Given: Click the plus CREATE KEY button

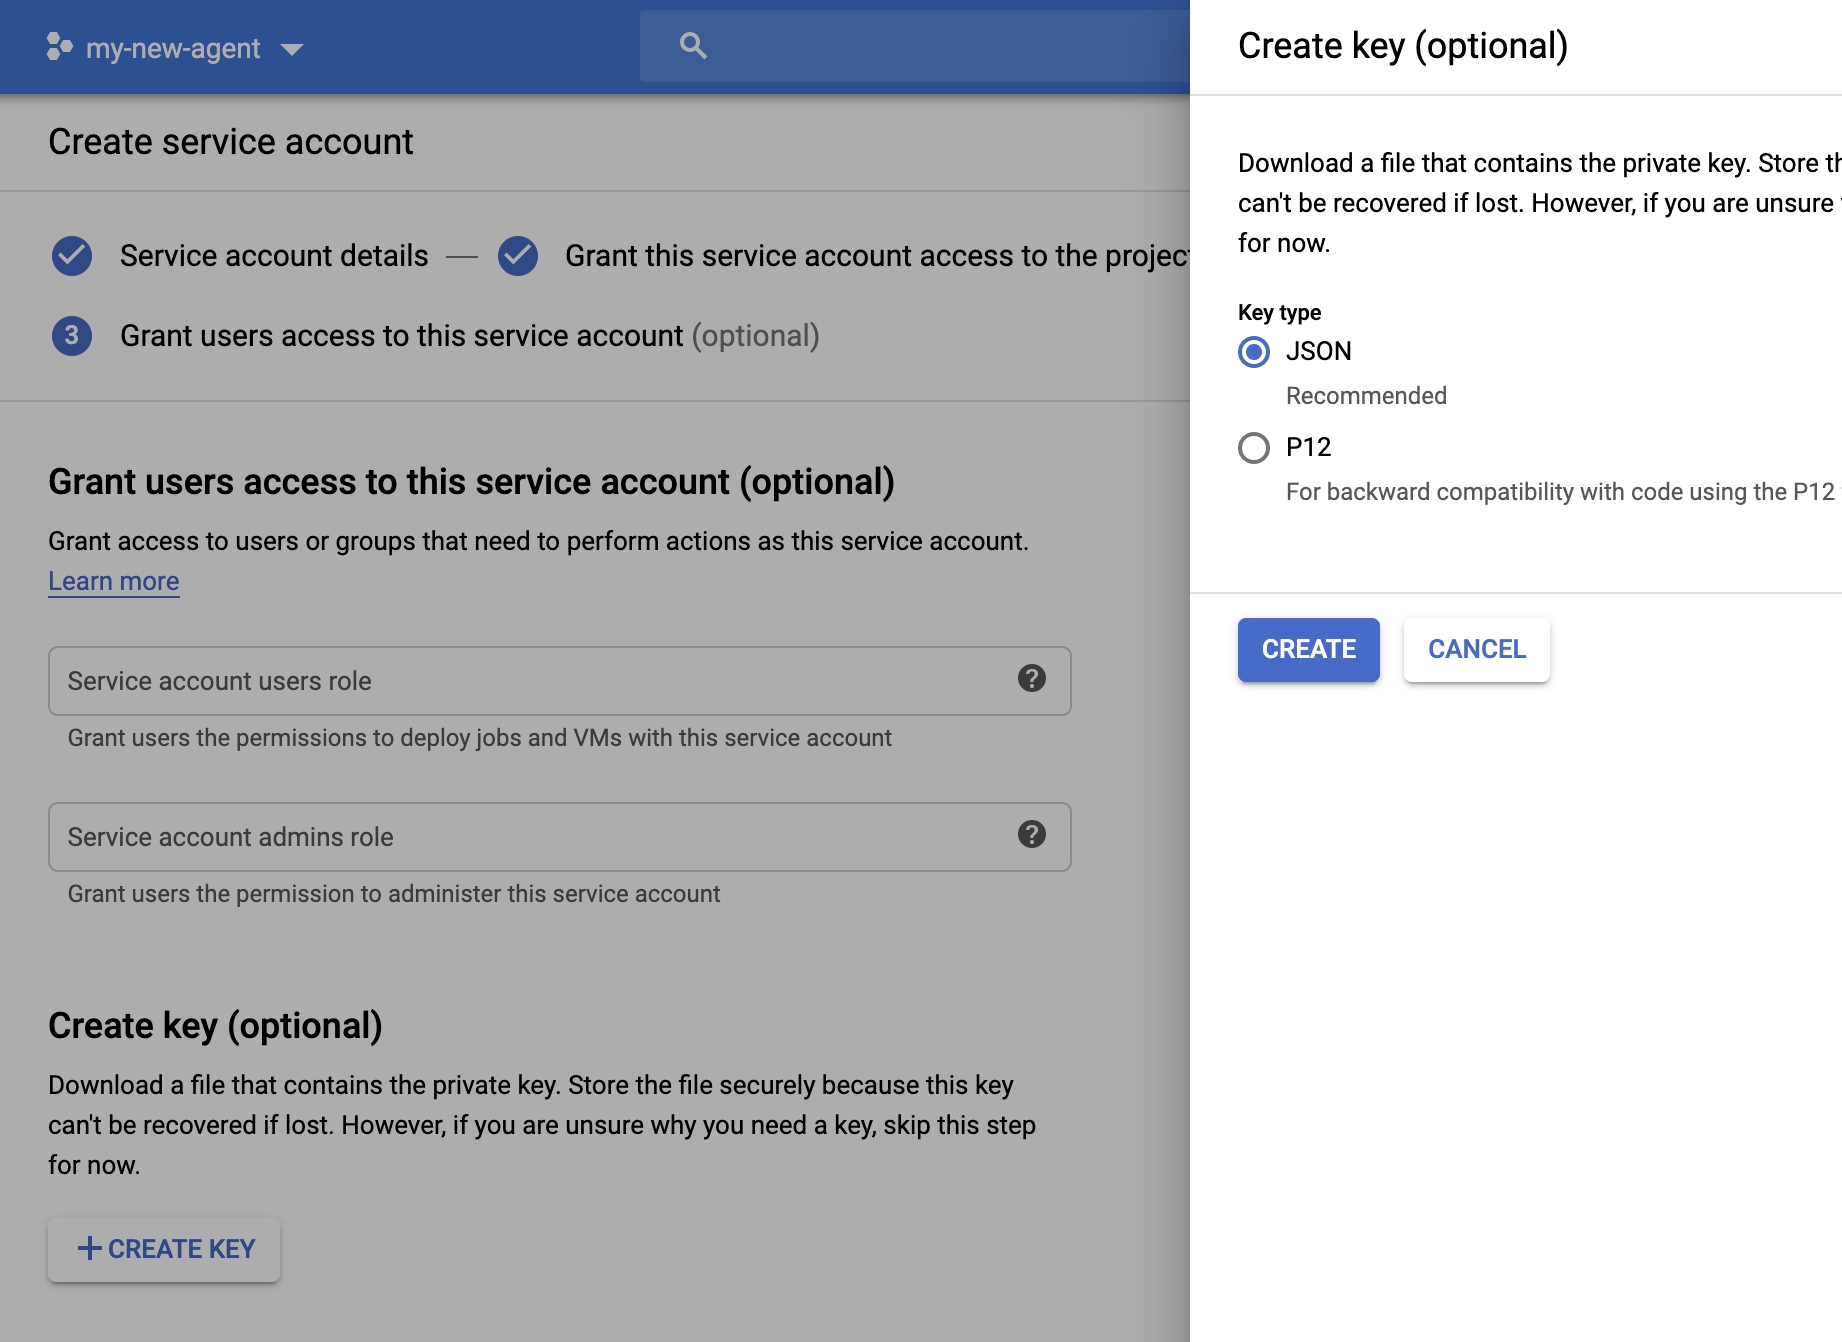Looking at the screenshot, I should point(165,1249).
